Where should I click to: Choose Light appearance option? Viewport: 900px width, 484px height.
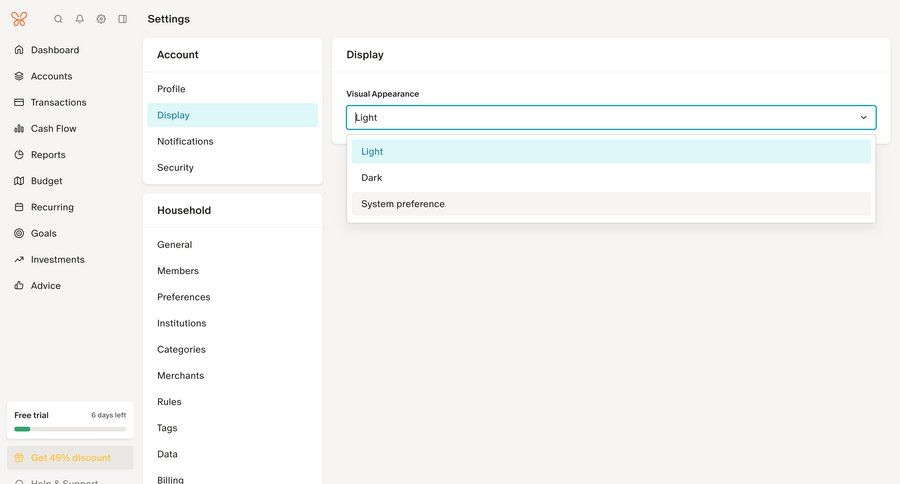[x=611, y=152]
